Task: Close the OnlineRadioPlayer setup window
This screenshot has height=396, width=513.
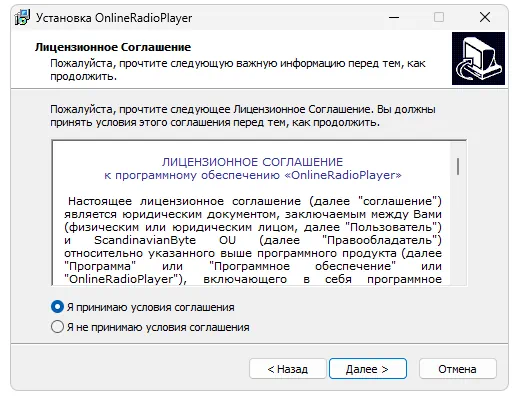Action: tap(485, 17)
